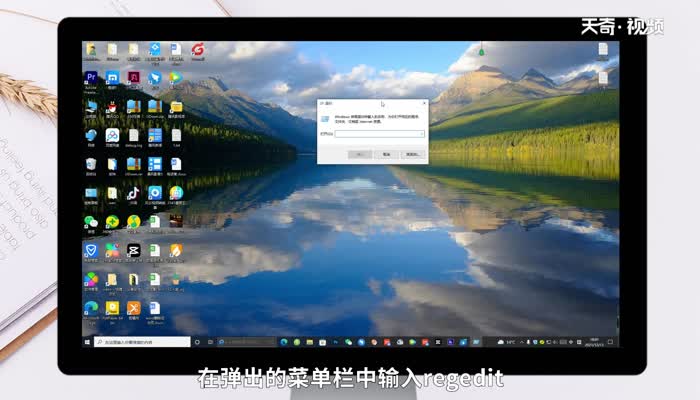Viewport: 700px width, 400px height.
Task: Click the Run dialog Open input field
Action: (x=379, y=134)
